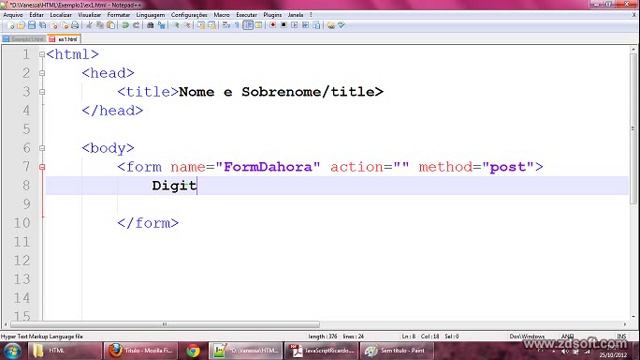Collapse the form tag fold on line 7
Viewport: 640px width, 360px height.
[x=42, y=167]
